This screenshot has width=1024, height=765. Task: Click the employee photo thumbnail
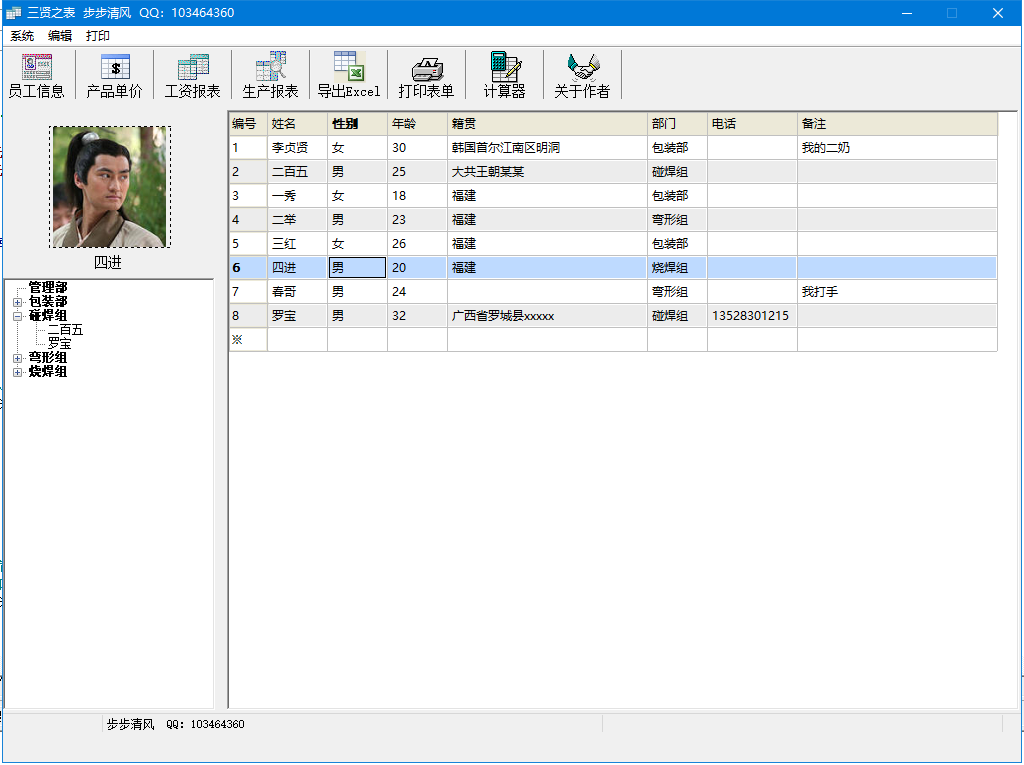click(110, 187)
